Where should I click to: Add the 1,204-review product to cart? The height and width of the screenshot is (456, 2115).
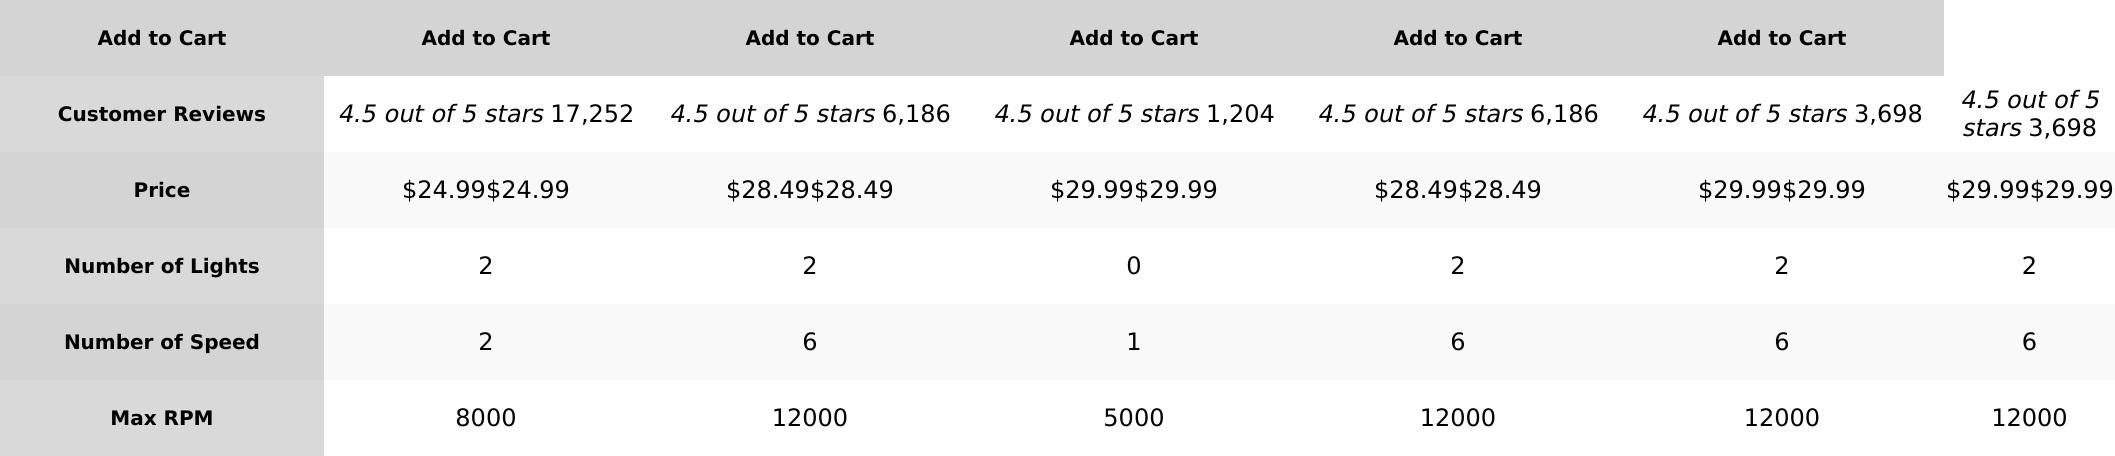pyautogui.click(x=1133, y=38)
